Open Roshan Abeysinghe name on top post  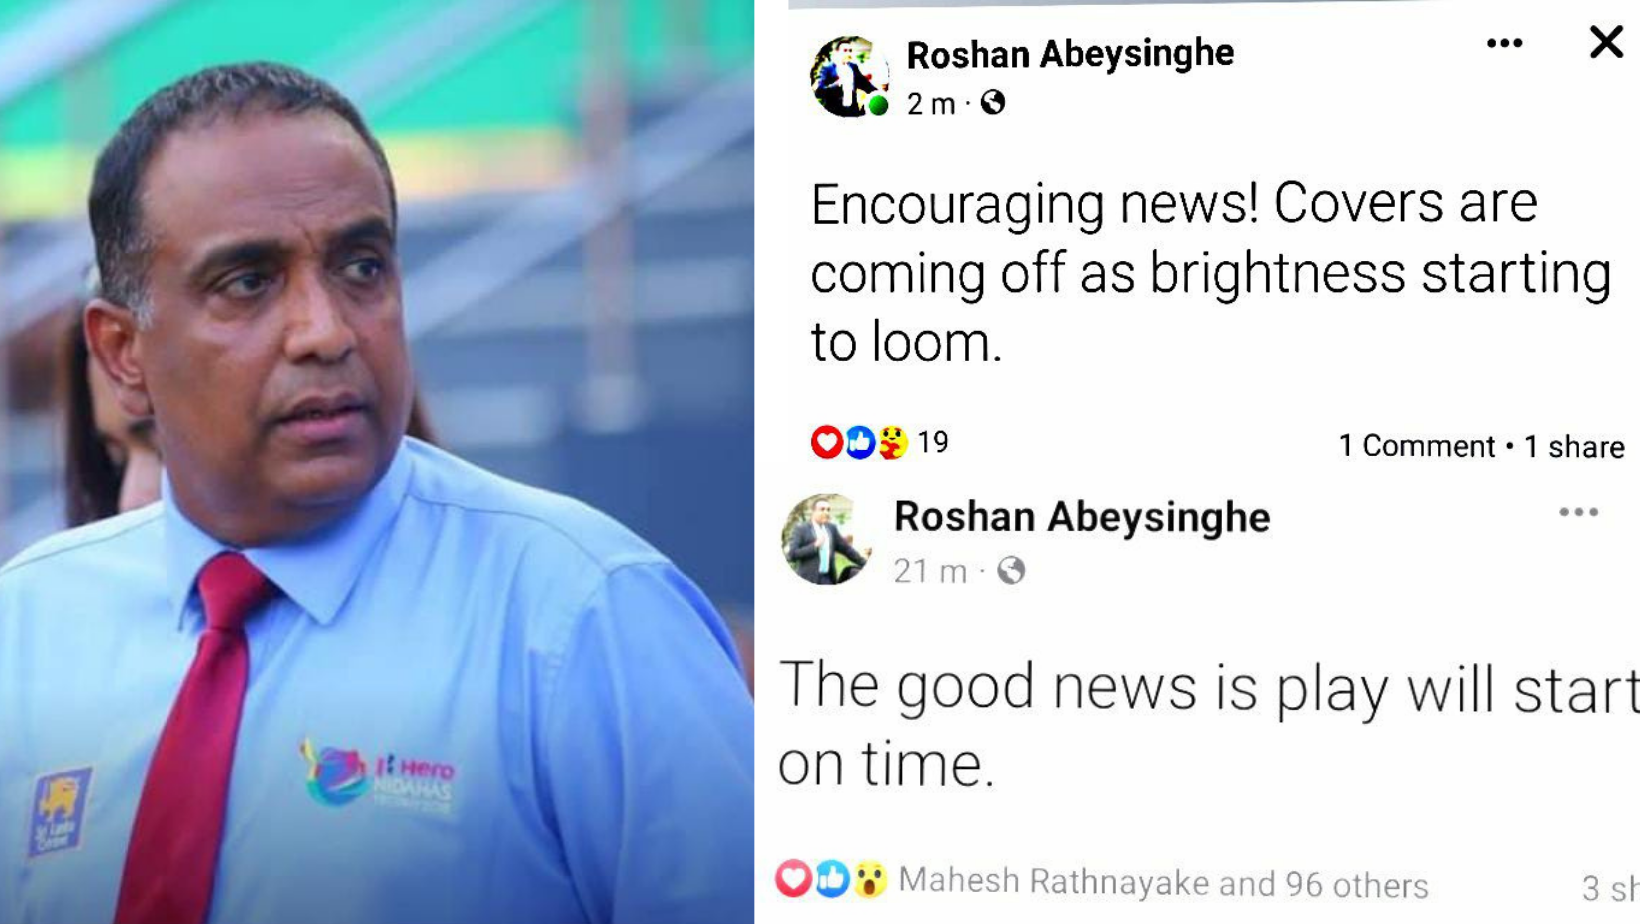[x=1070, y=54]
